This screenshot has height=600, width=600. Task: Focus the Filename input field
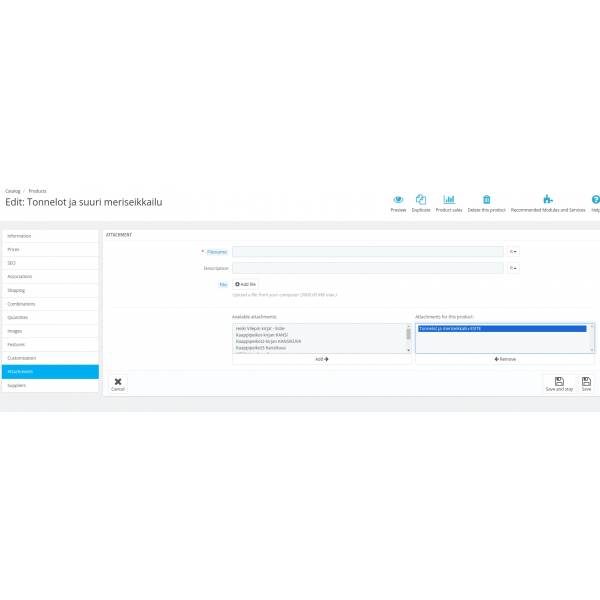368,252
